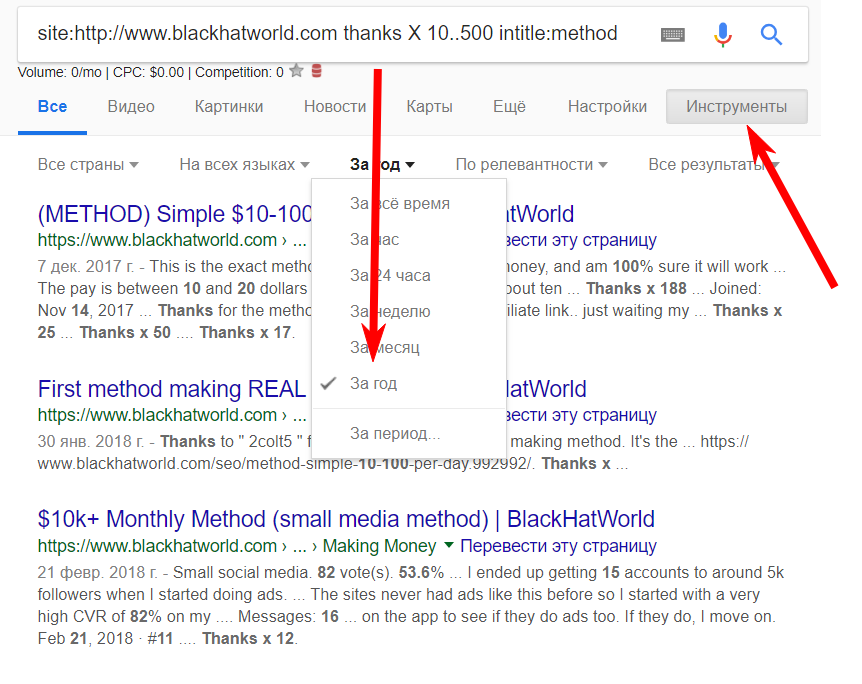
Task: Click the 7 дек. 2017 г. date
Action: click(85, 266)
